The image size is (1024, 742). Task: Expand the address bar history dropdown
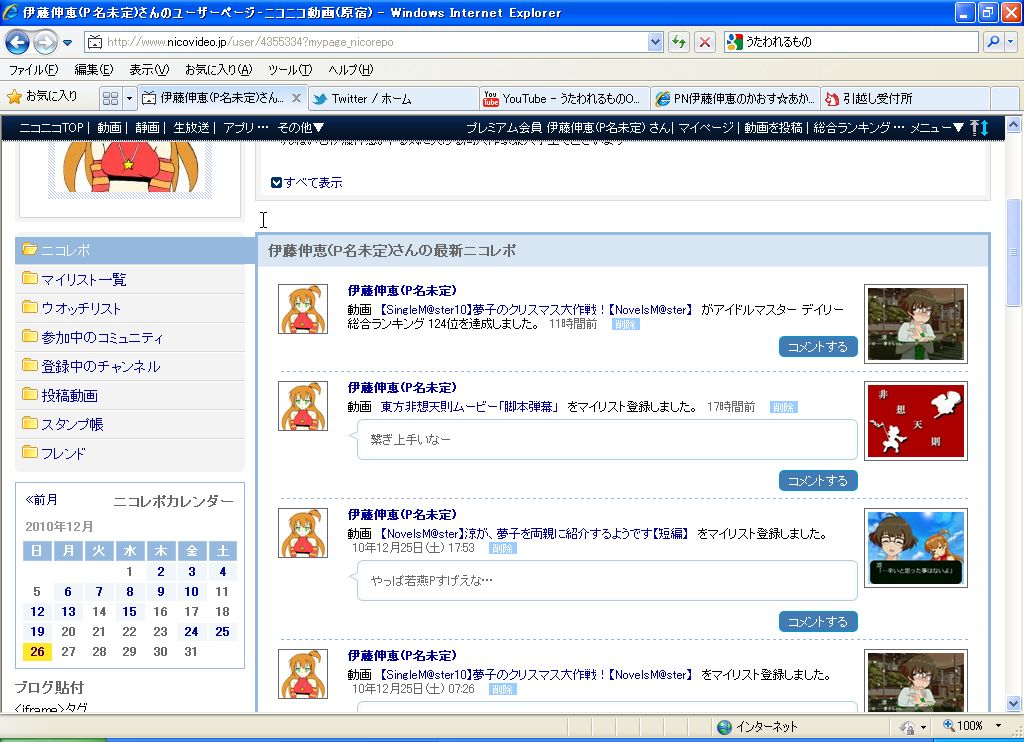655,42
